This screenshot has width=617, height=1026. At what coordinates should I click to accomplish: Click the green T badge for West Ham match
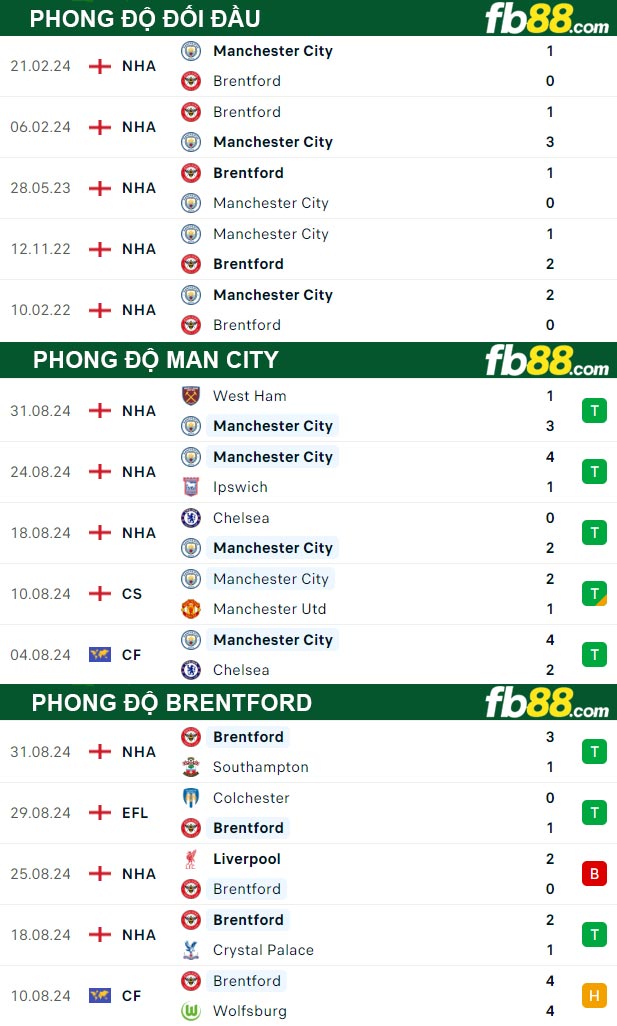tap(594, 411)
